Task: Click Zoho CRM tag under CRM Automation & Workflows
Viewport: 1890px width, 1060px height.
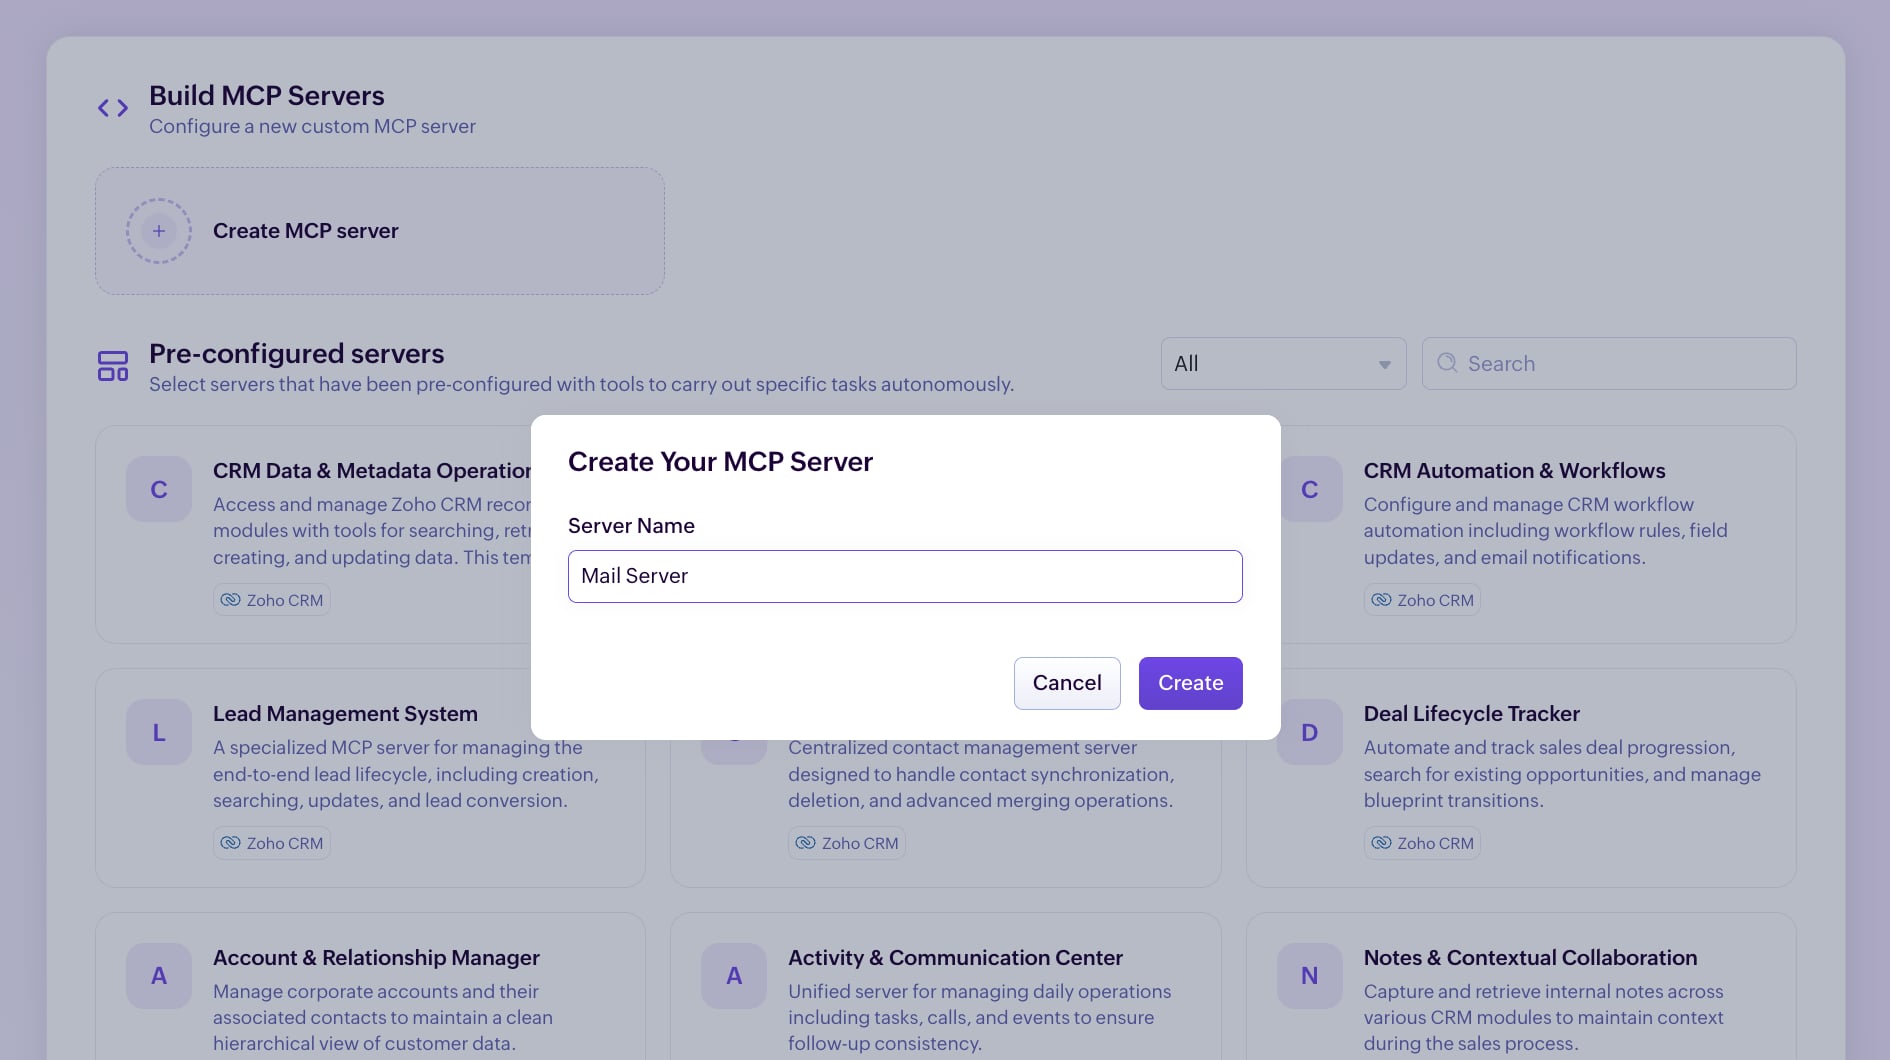Action: pos(1422,600)
